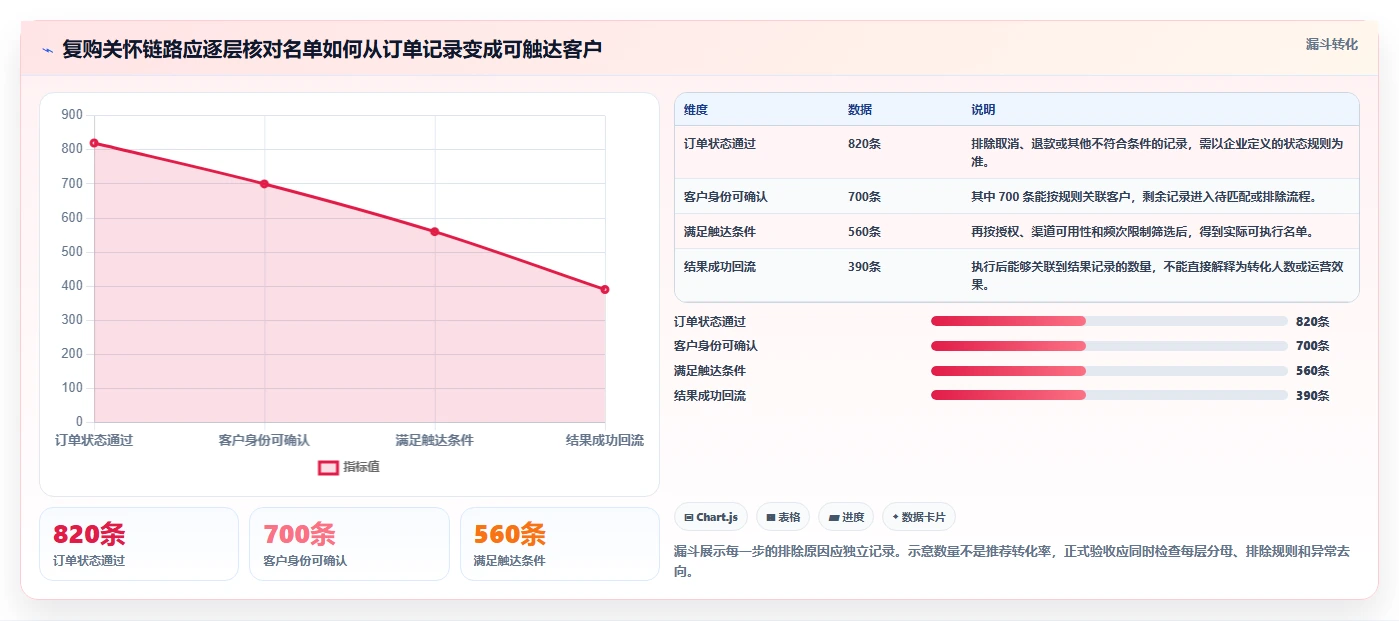Click the page title 复购关怀链路
This screenshot has height=621, width=1399.
332,50
